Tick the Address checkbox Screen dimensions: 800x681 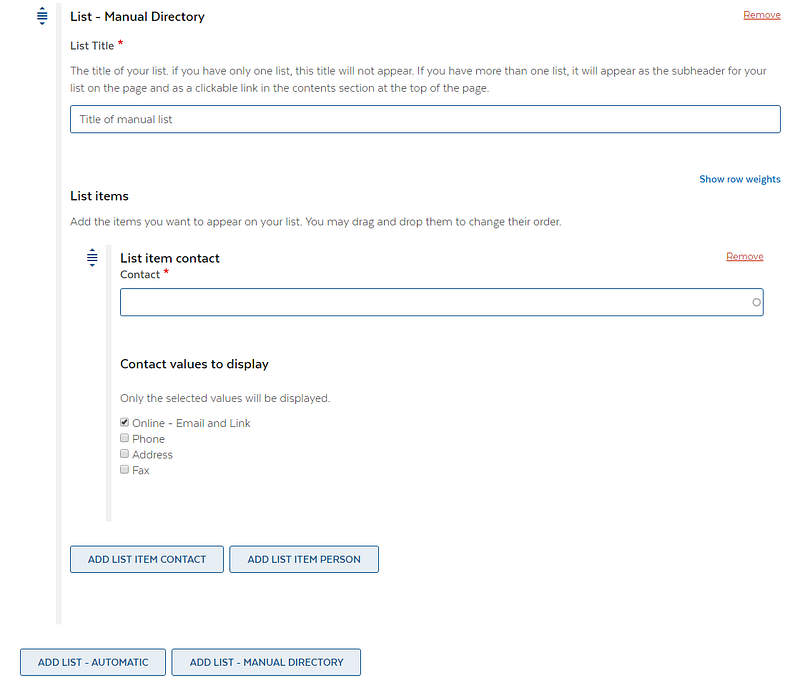[x=125, y=454]
